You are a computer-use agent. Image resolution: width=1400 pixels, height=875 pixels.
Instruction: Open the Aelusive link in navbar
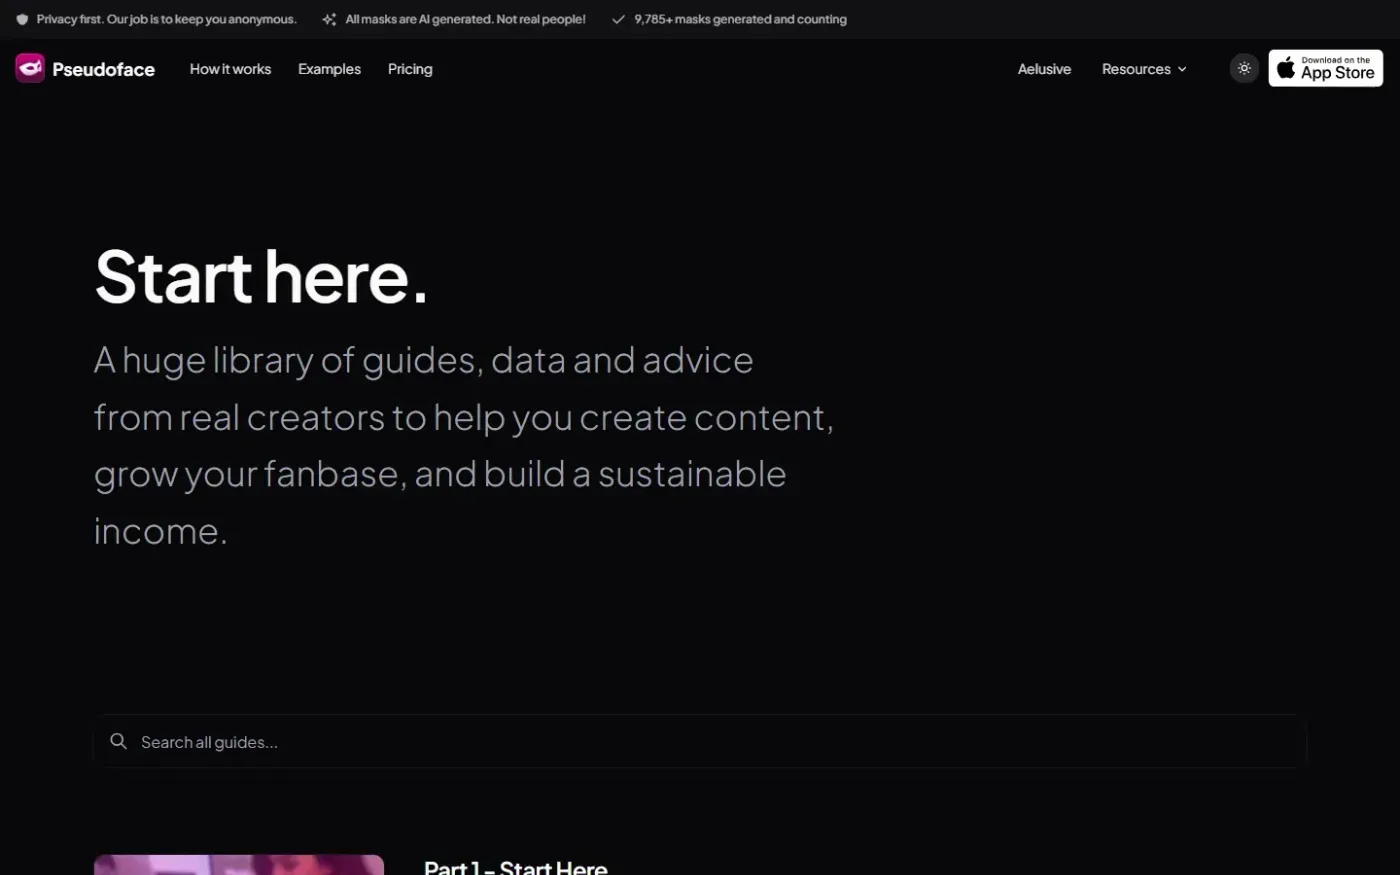click(x=1044, y=69)
